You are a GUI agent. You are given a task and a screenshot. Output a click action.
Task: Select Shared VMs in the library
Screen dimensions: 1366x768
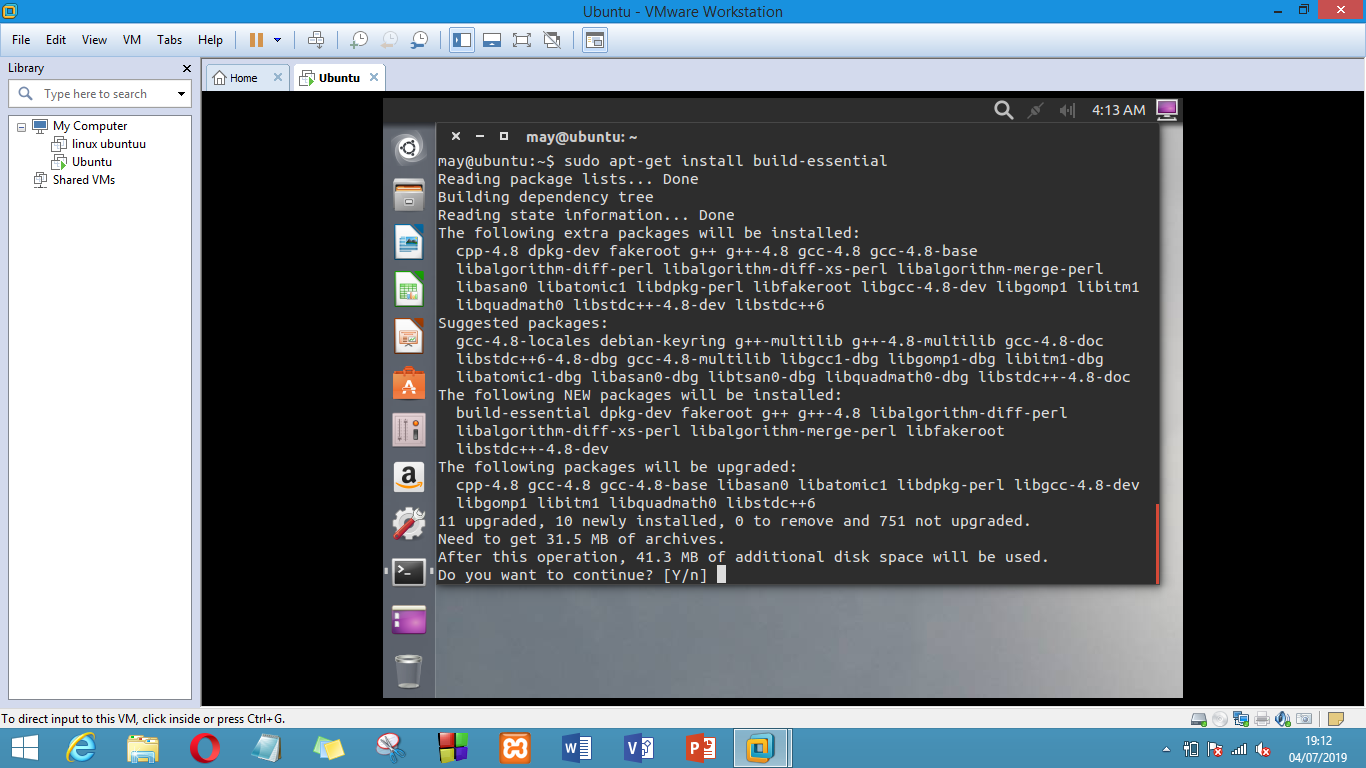tap(84, 180)
